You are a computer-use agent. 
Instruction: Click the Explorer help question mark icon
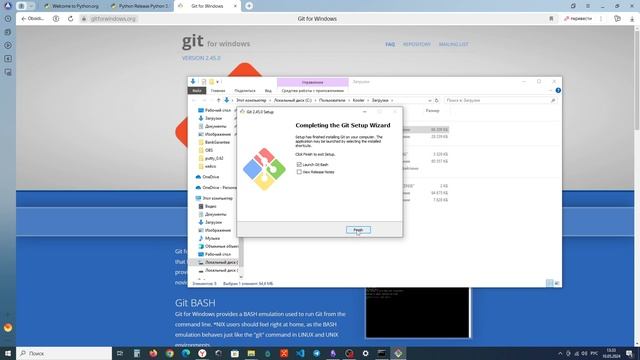(558, 91)
